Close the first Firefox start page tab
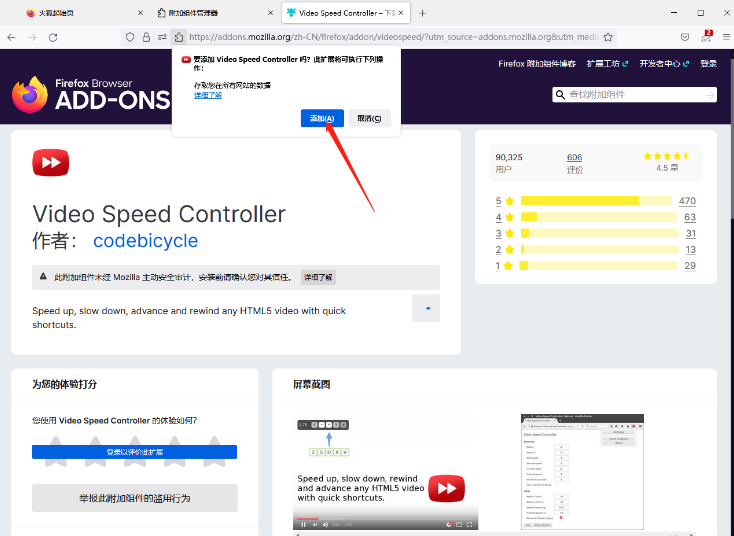The width and height of the screenshot is (734, 536). 140,13
